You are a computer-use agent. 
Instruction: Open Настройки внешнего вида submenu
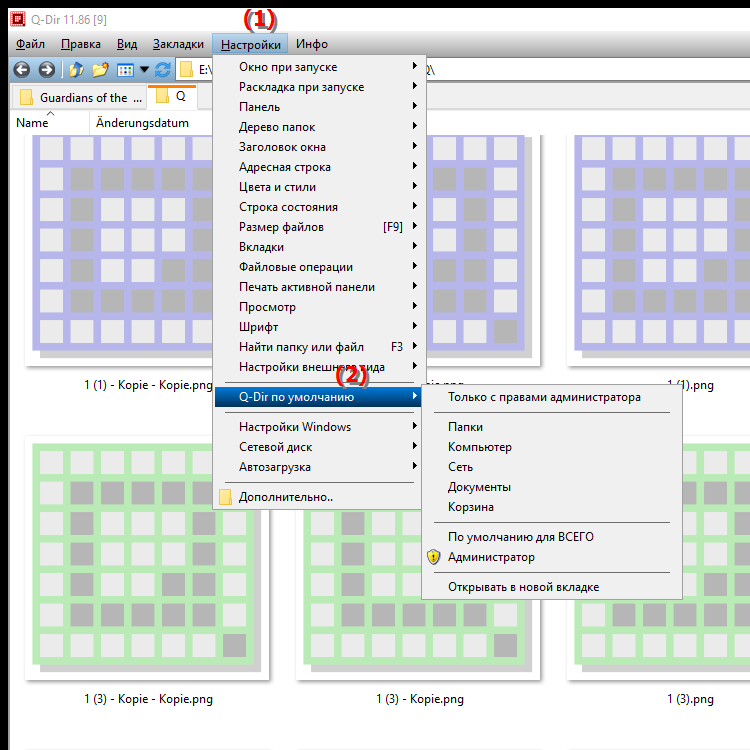[318, 367]
